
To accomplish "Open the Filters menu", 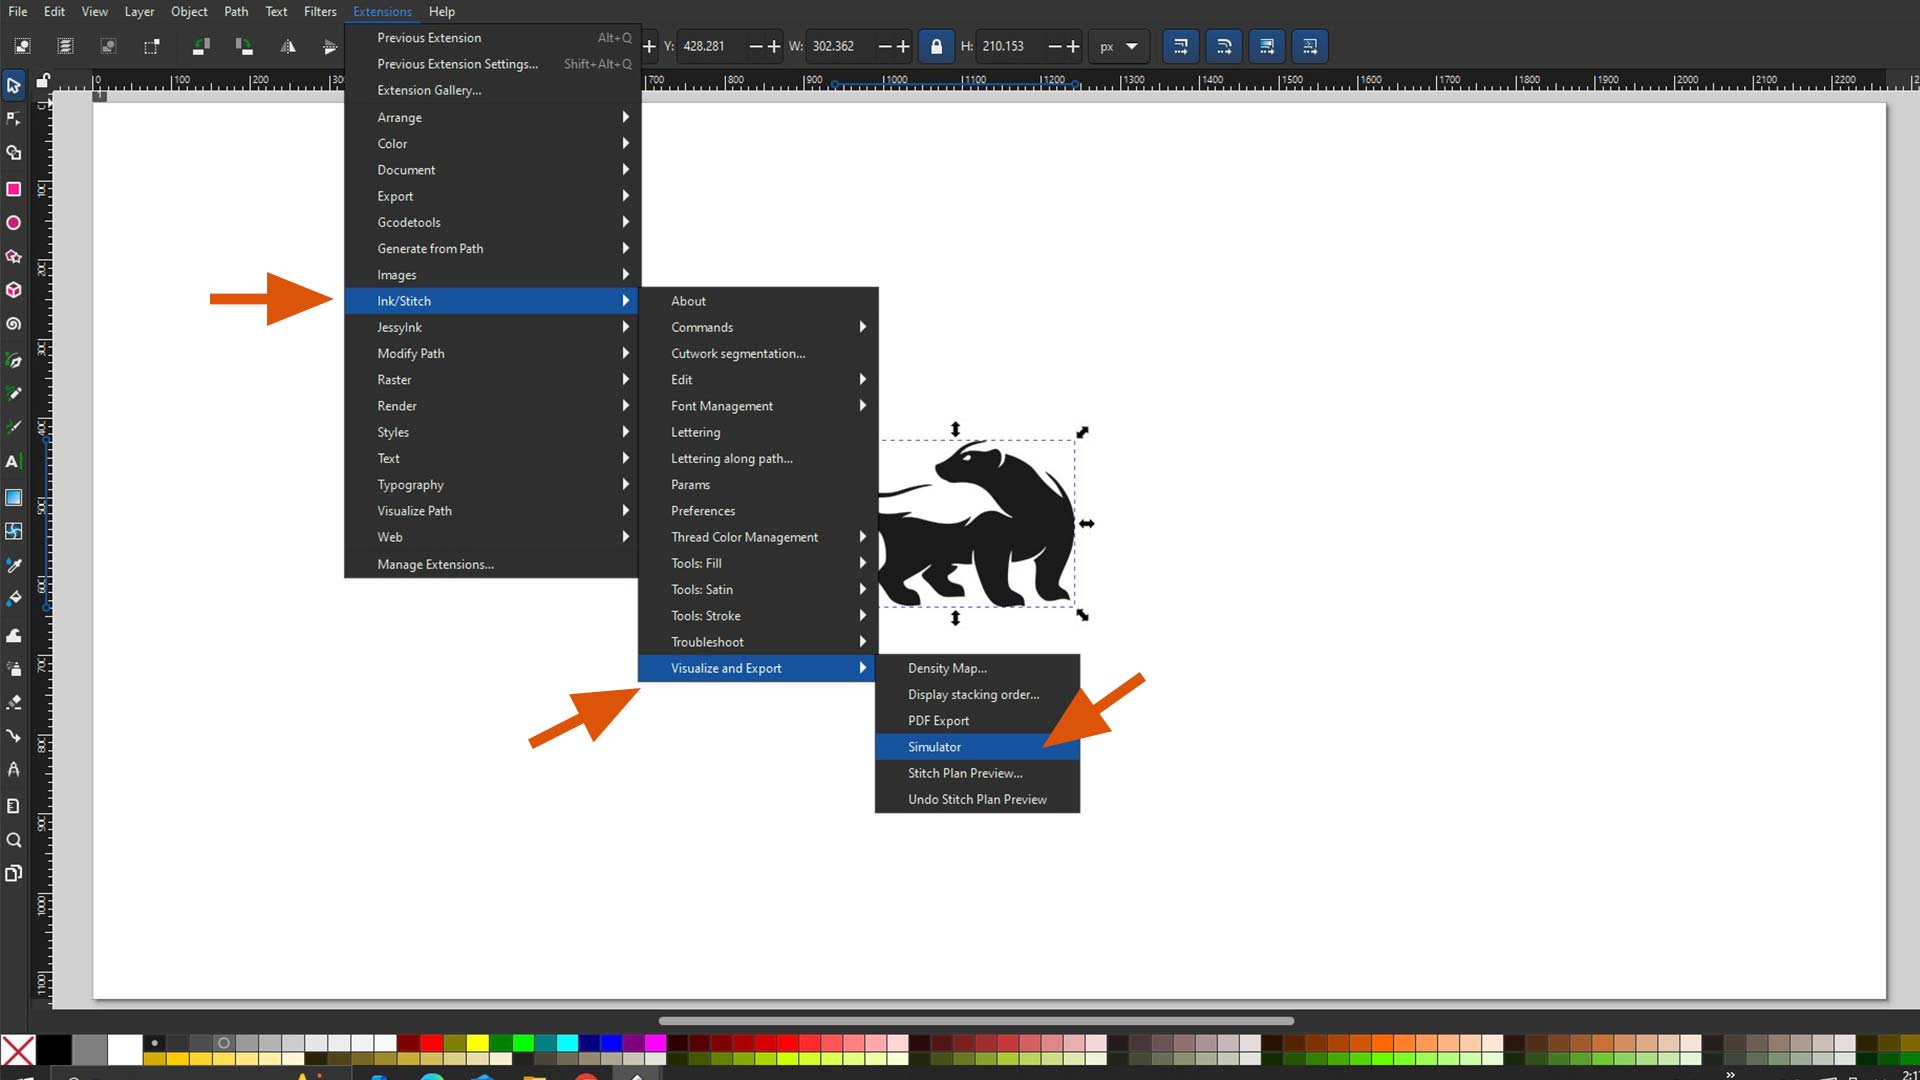I will [320, 12].
